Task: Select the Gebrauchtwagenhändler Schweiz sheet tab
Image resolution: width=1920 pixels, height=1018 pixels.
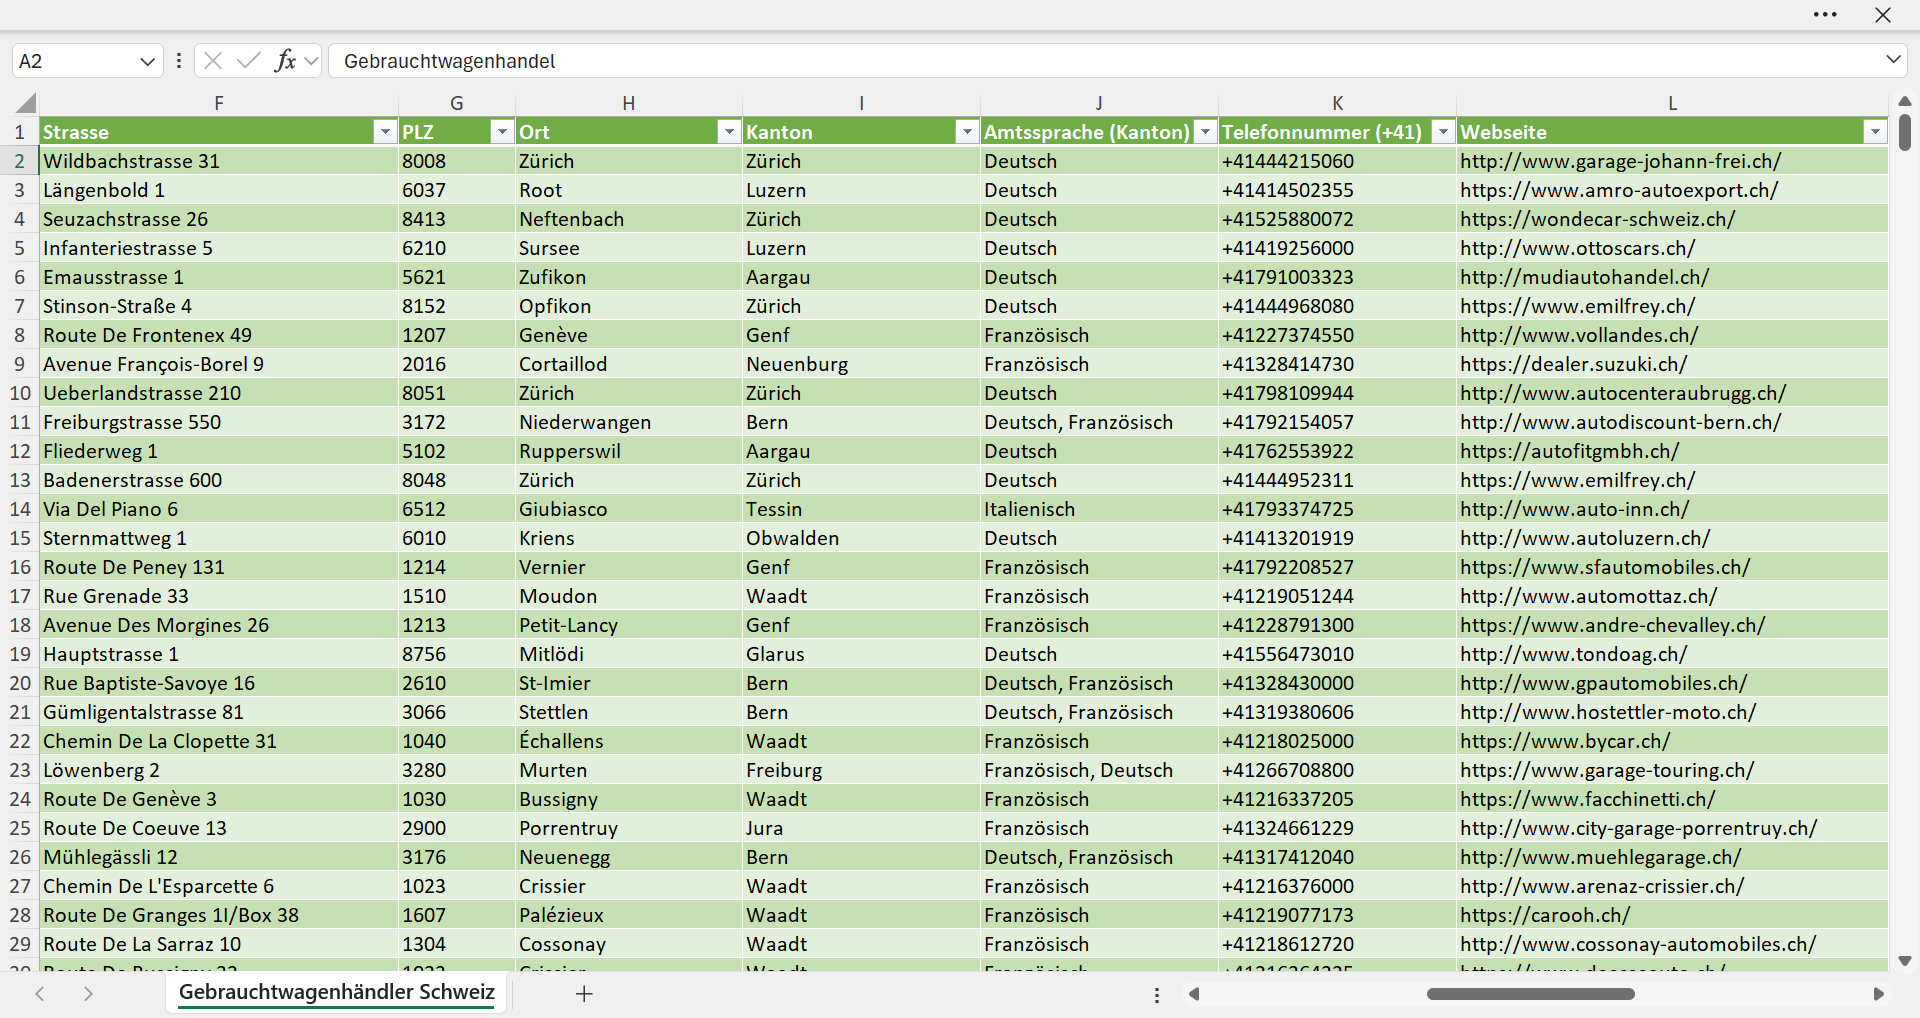Action: click(337, 993)
